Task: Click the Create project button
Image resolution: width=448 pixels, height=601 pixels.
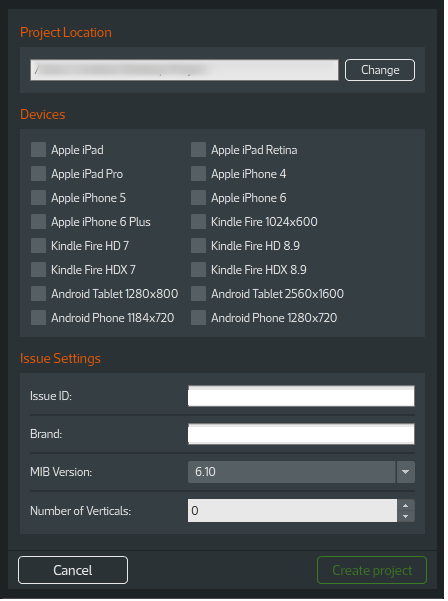Action: click(372, 571)
